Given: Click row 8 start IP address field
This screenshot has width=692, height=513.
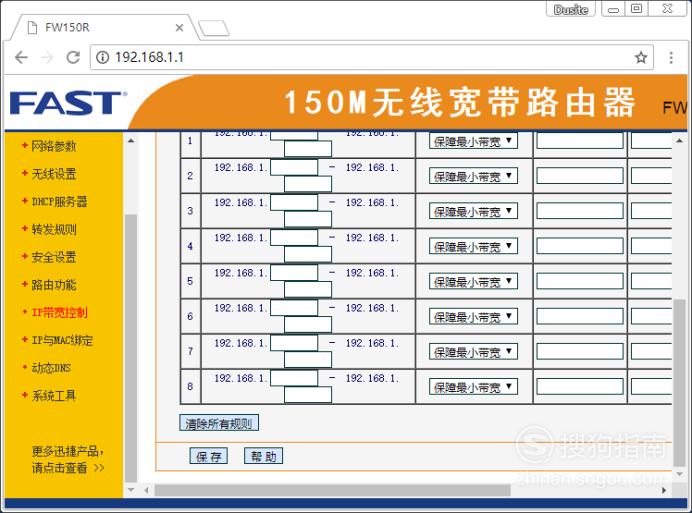Looking at the screenshot, I should click(x=294, y=378).
